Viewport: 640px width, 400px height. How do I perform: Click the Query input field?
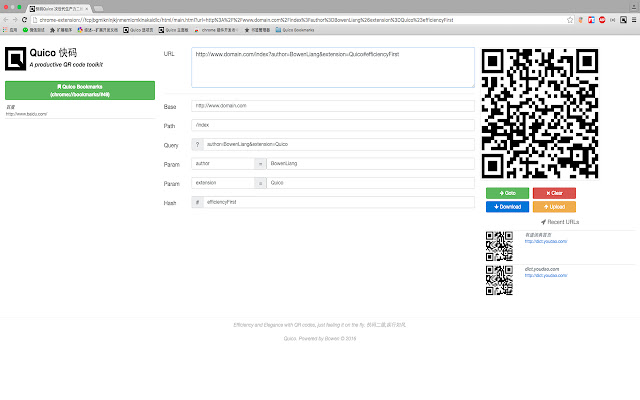click(x=339, y=144)
